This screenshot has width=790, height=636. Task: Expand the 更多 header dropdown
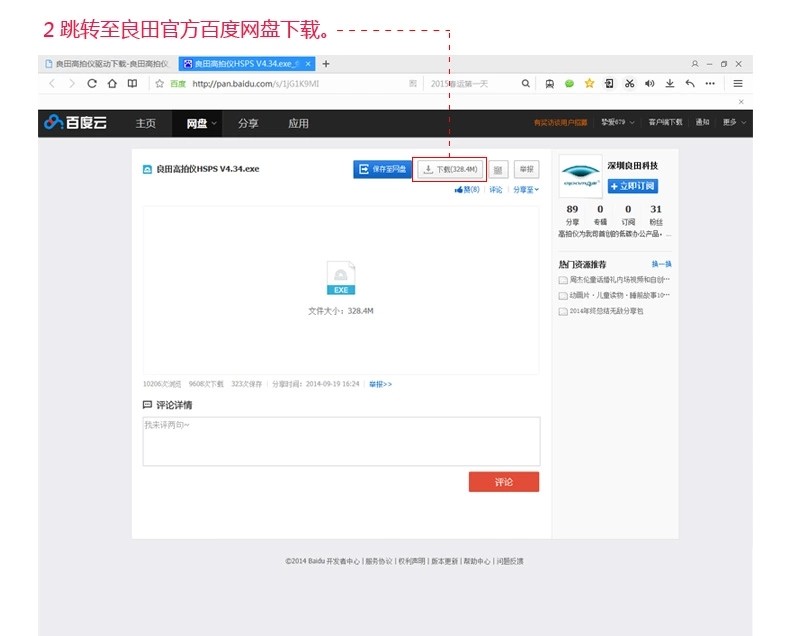[x=734, y=122]
